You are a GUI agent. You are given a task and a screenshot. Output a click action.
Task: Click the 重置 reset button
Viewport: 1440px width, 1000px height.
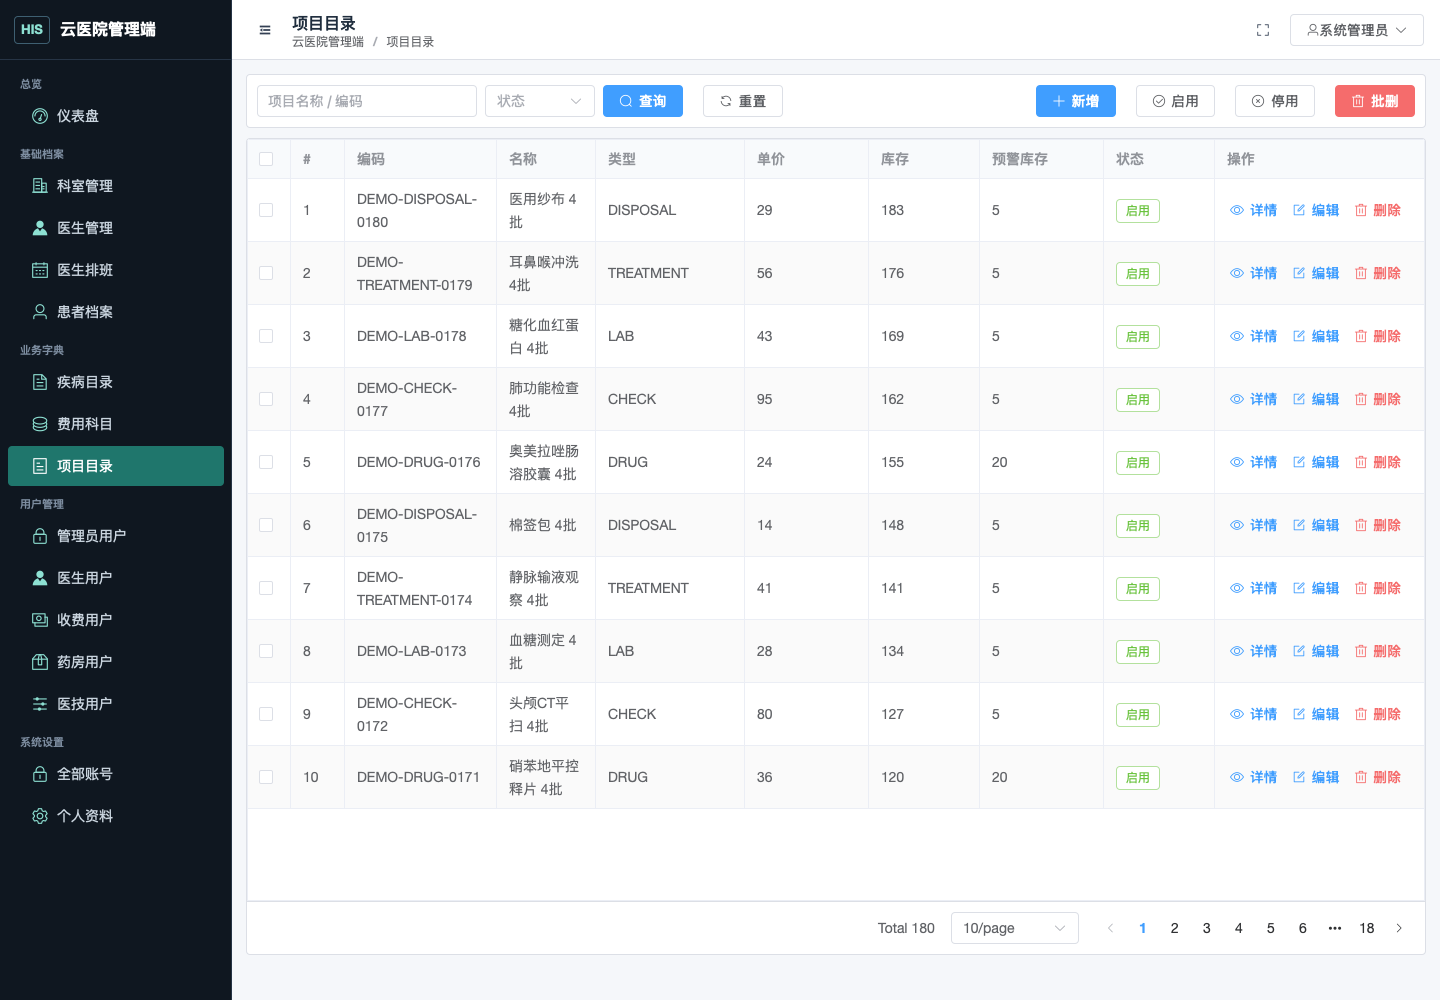tap(743, 101)
